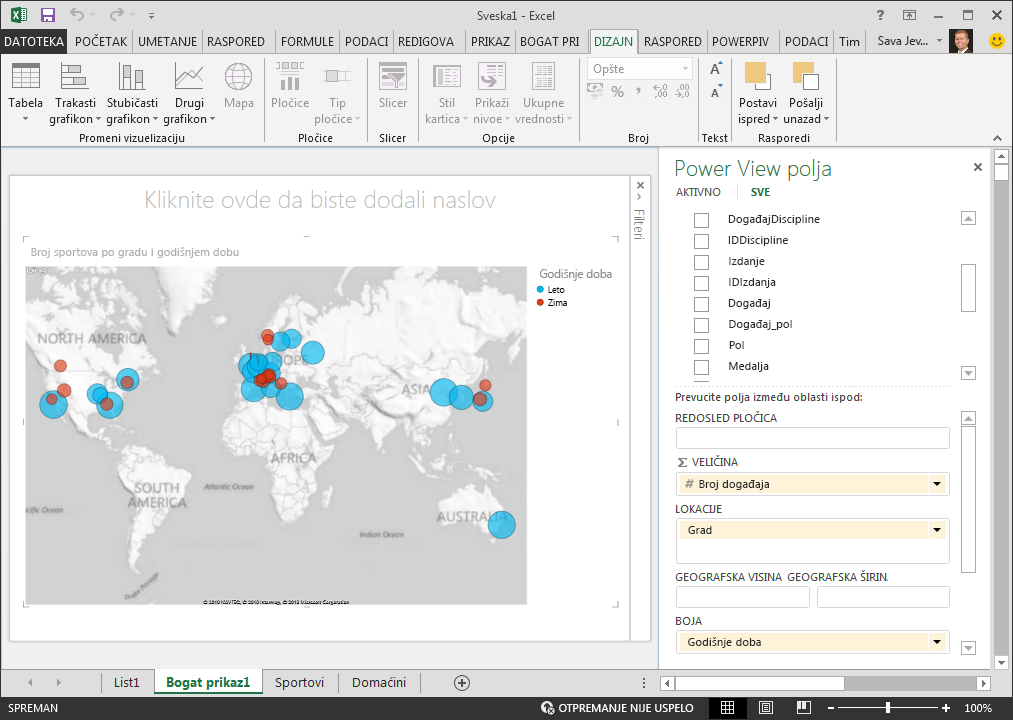Image resolution: width=1013 pixels, height=720 pixels.
Task: Click the smiley feedback icon
Action: click(x=997, y=41)
